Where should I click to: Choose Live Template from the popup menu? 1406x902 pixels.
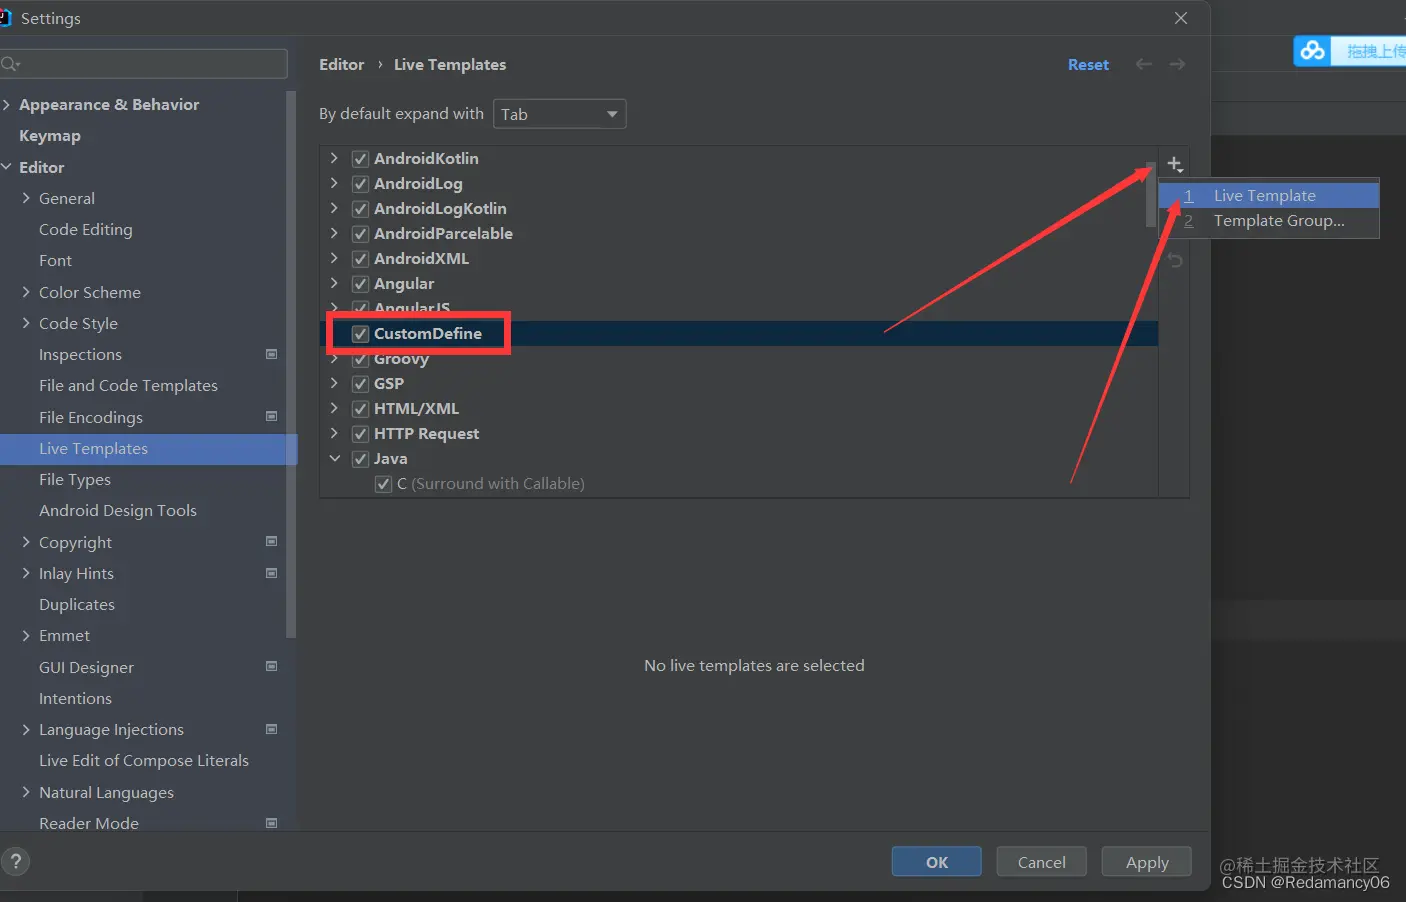click(x=1269, y=195)
